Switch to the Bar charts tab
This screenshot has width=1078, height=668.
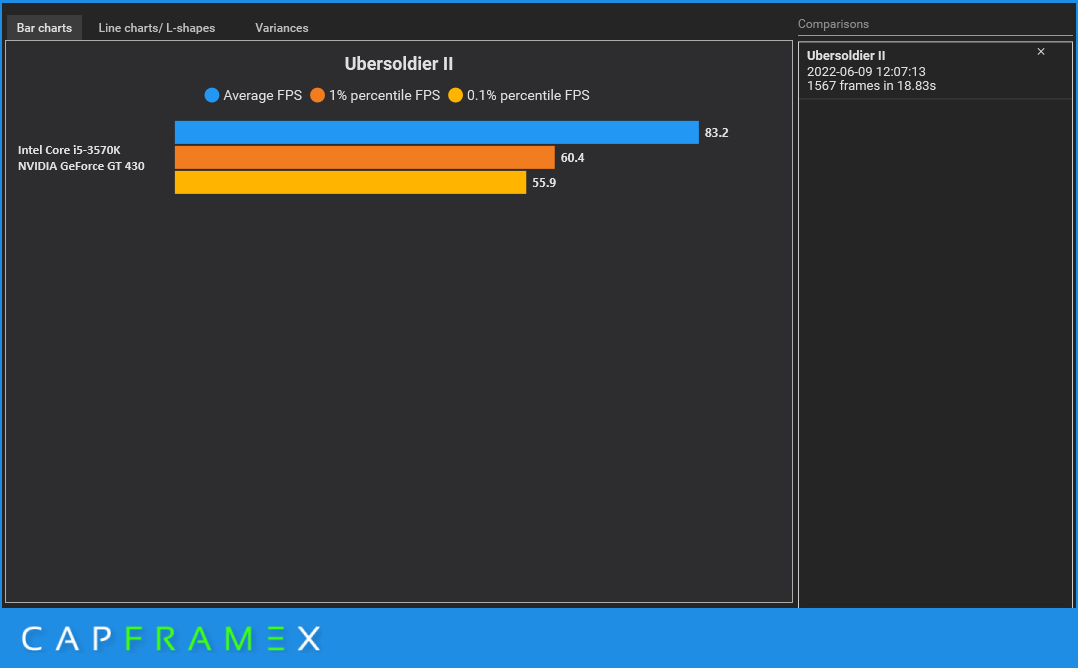pyautogui.click(x=44, y=27)
